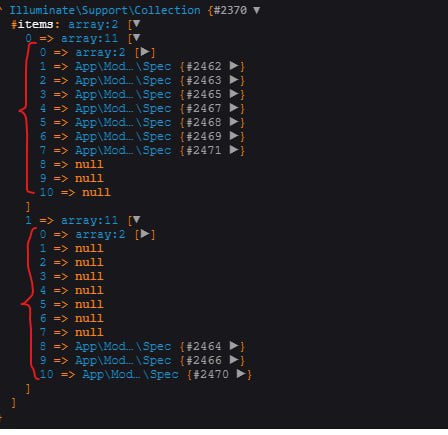Screen dimensions: 448x435
Task: Expand Spec object #2470 arrow
Action: click(x=241, y=374)
